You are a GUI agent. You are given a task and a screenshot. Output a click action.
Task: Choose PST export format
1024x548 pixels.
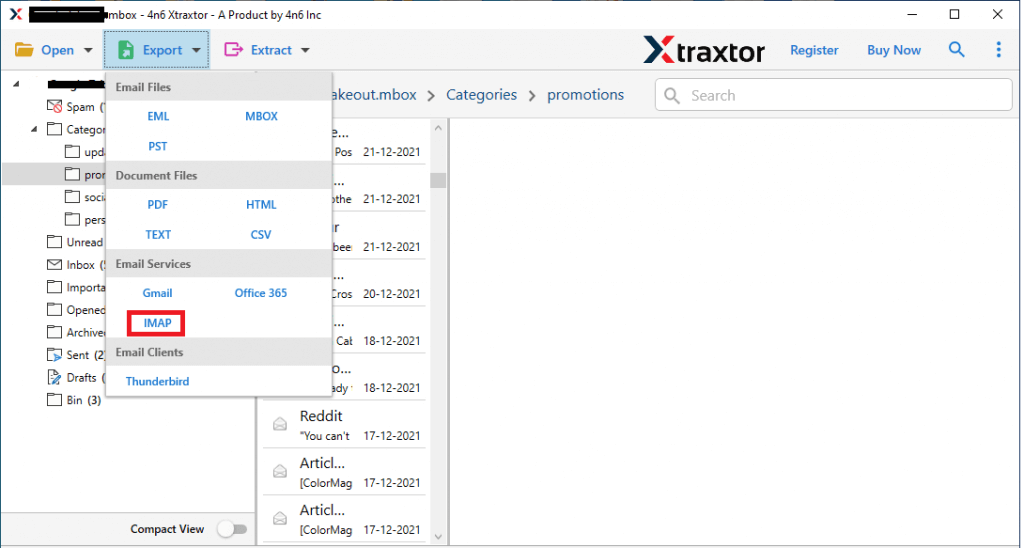pyautogui.click(x=157, y=146)
